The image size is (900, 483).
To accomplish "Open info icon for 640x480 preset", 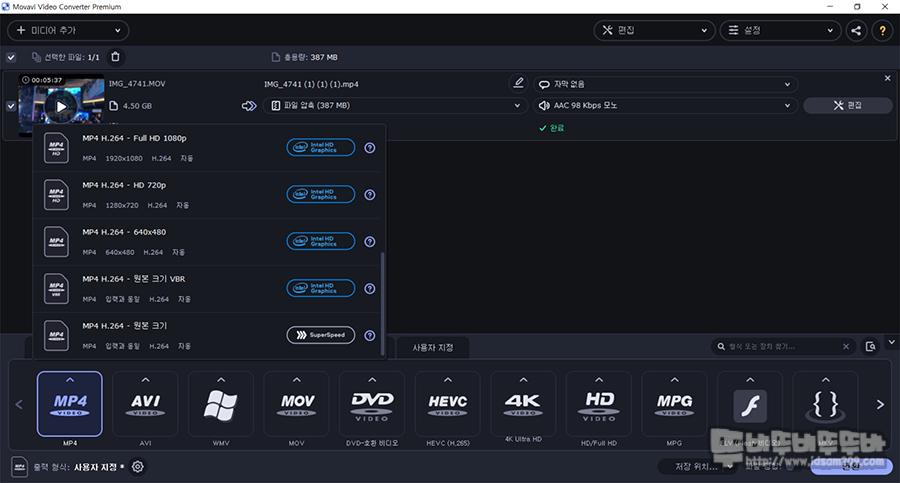I will 370,242.
